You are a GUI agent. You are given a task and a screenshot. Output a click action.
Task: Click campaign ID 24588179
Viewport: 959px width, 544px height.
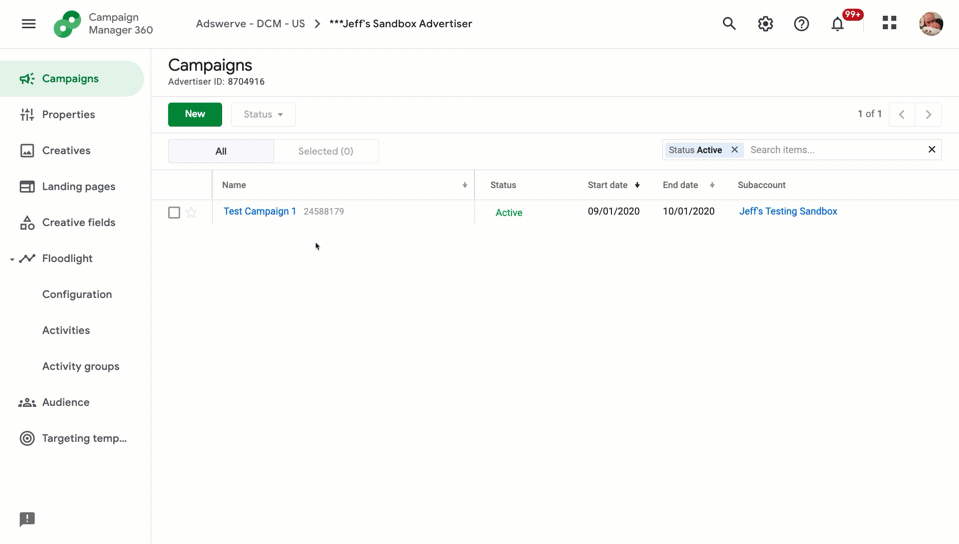[x=324, y=211]
